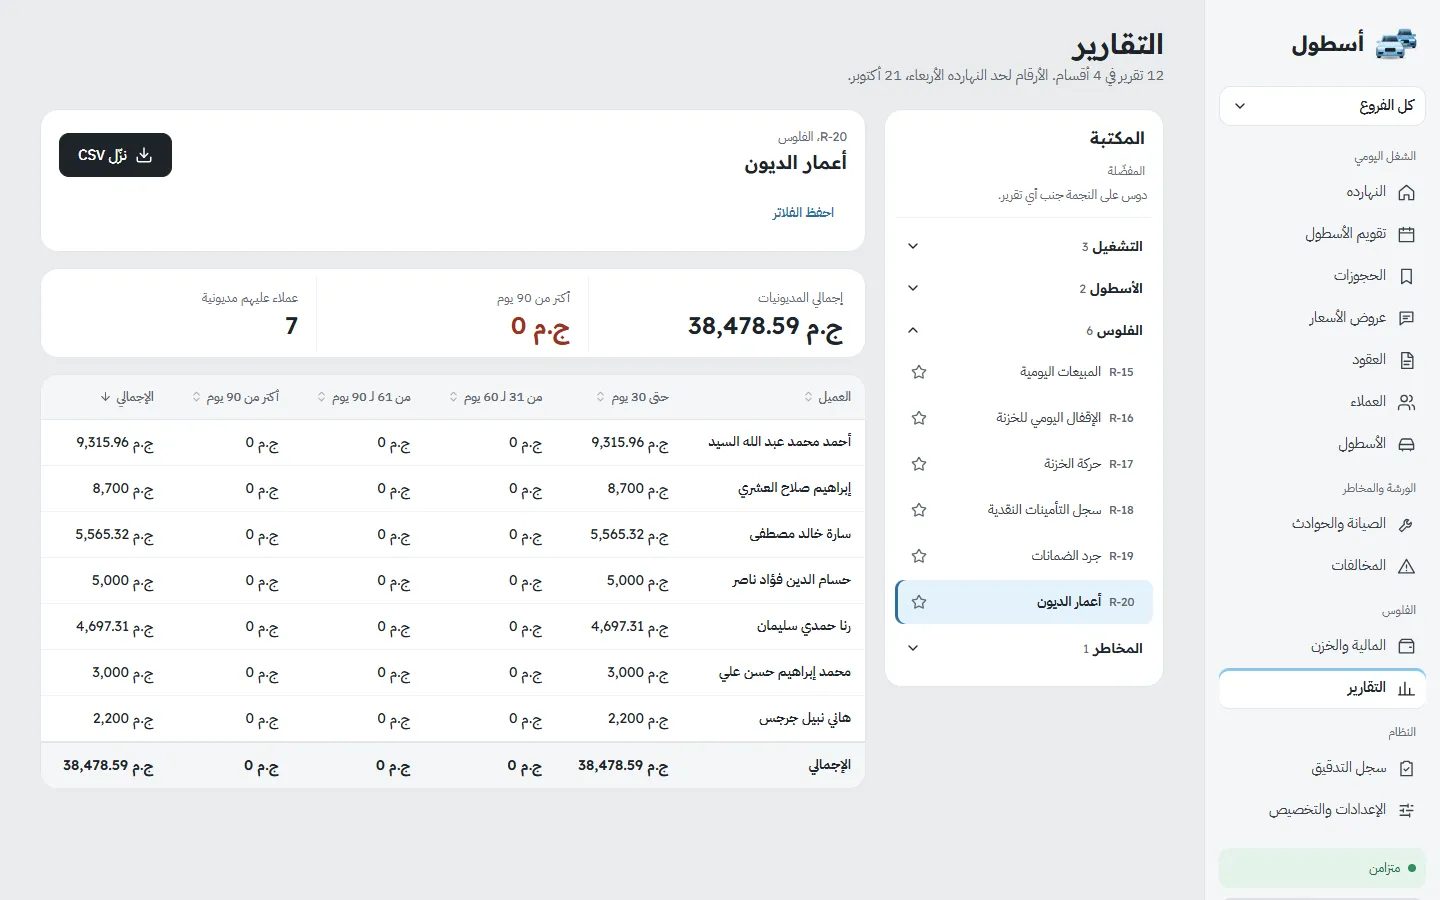Sort table by العميل column
Image resolution: width=1440 pixels, height=900 pixels.
827,397
